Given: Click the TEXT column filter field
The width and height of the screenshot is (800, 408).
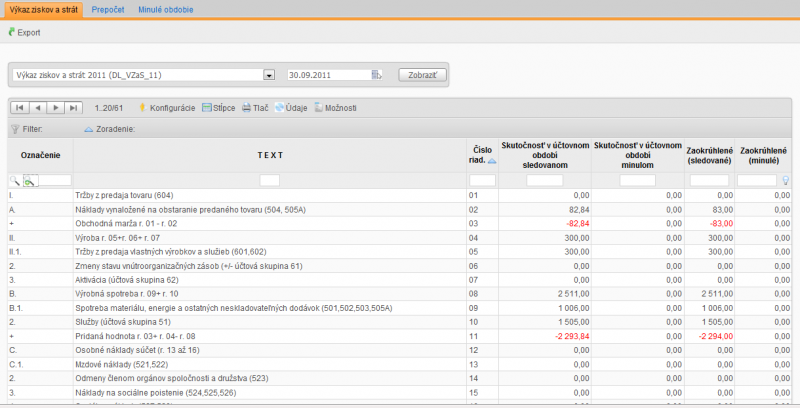Looking at the screenshot, I should tap(269, 180).
